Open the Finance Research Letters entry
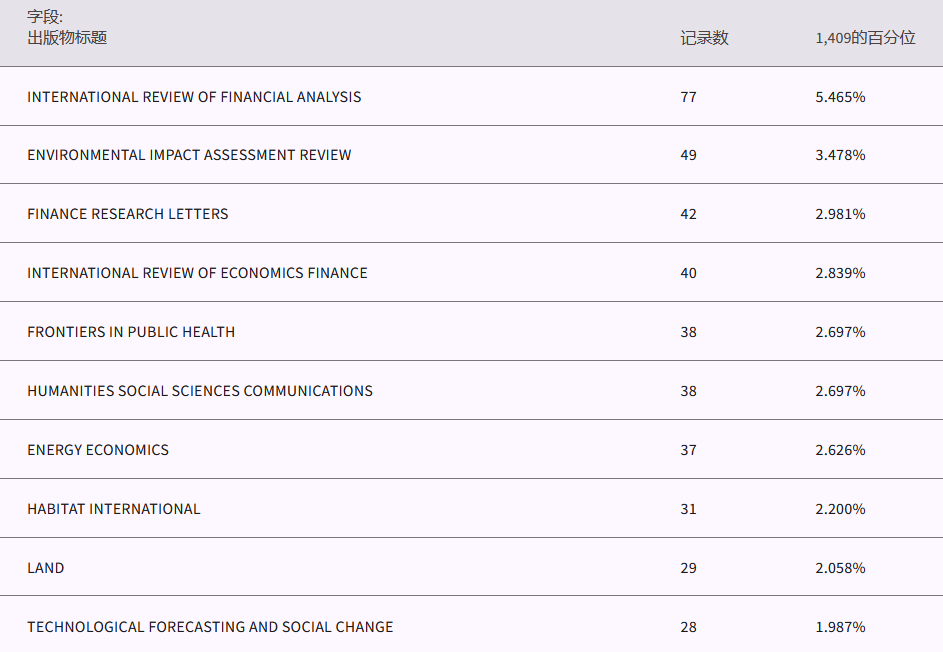 (x=127, y=214)
